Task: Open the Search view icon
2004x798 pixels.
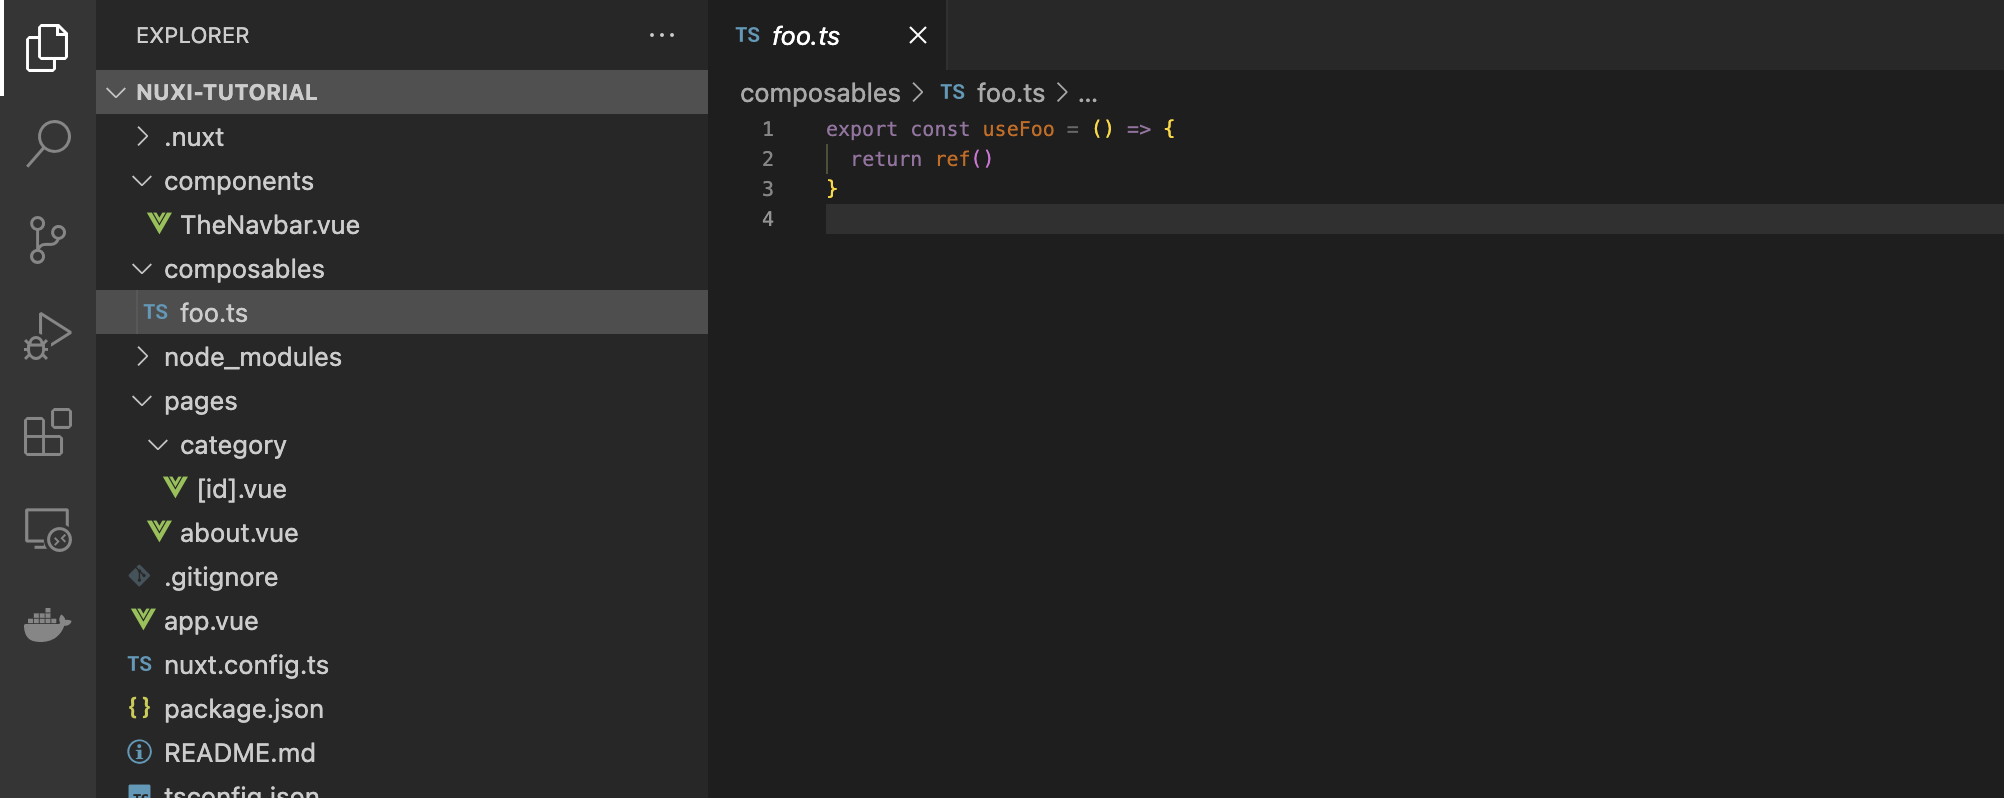Action: [47, 143]
